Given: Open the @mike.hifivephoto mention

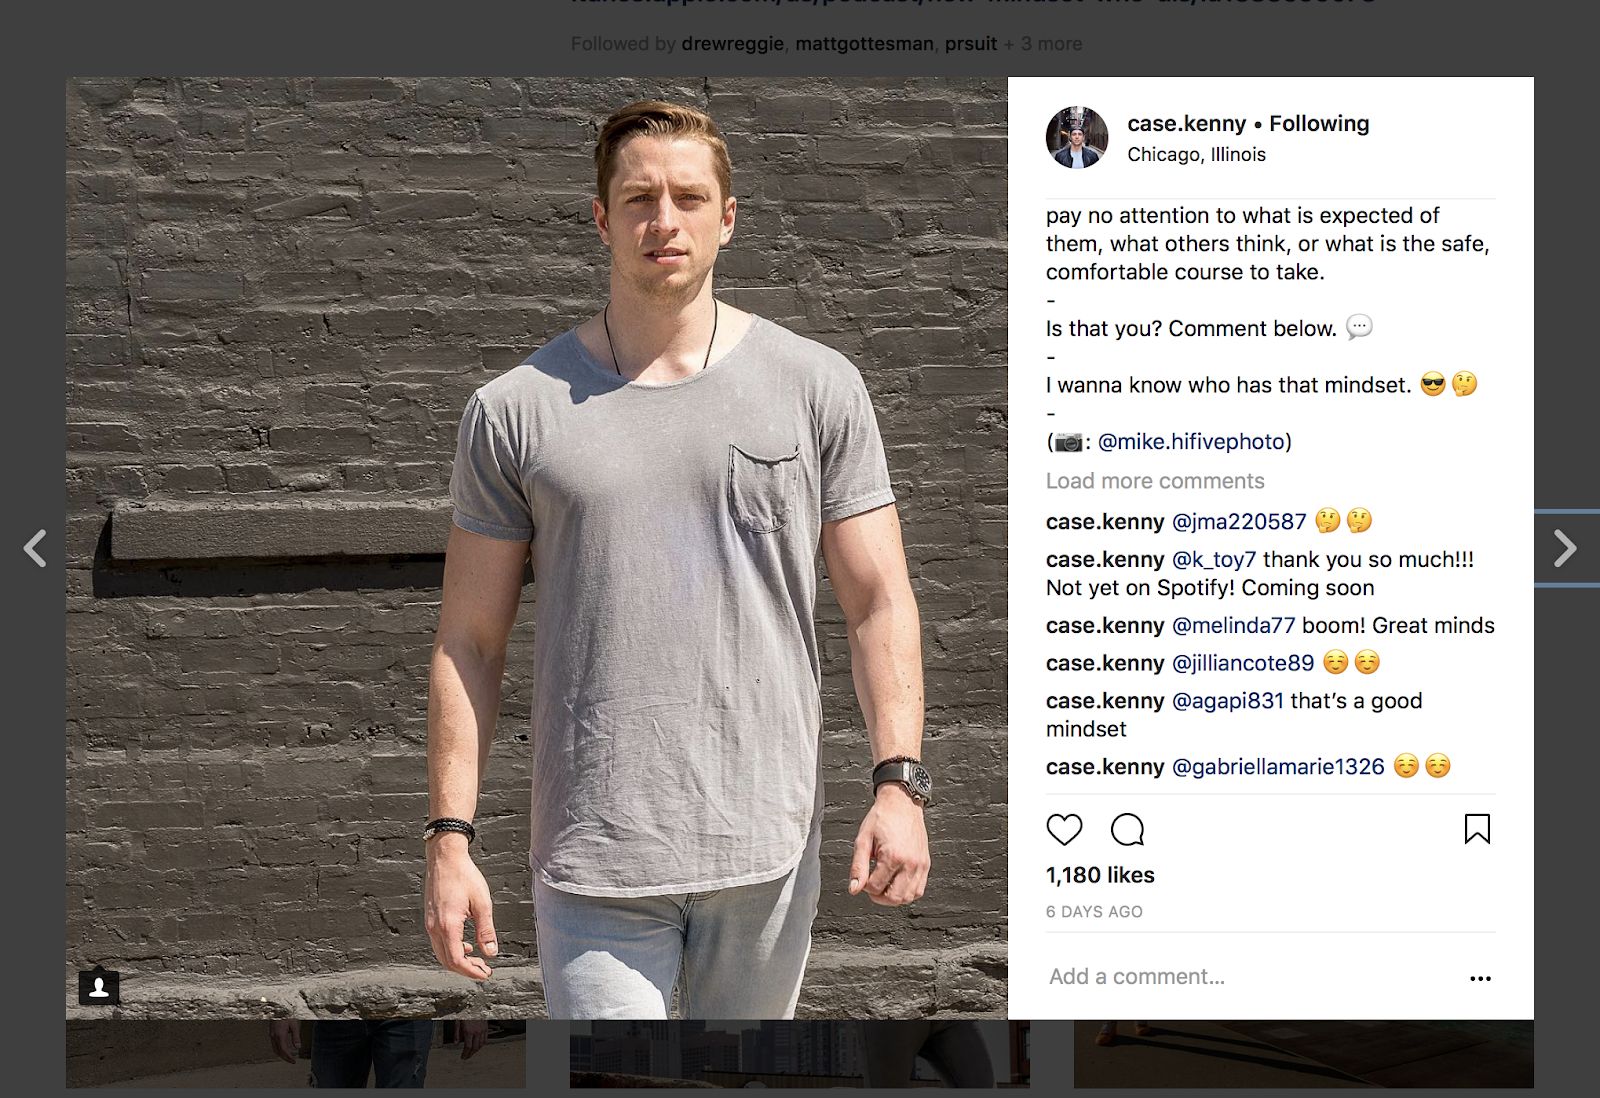Looking at the screenshot, I should (1191, 442).
